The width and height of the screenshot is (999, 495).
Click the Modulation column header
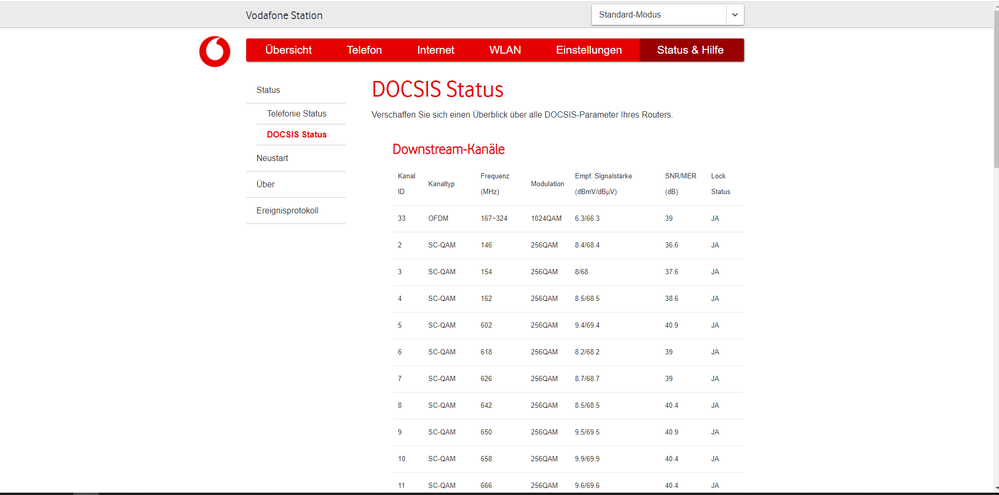[547, 183]
